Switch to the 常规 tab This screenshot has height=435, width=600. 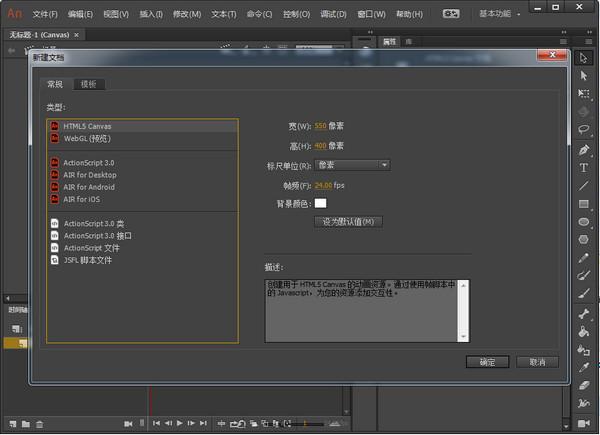click(55, 84)
